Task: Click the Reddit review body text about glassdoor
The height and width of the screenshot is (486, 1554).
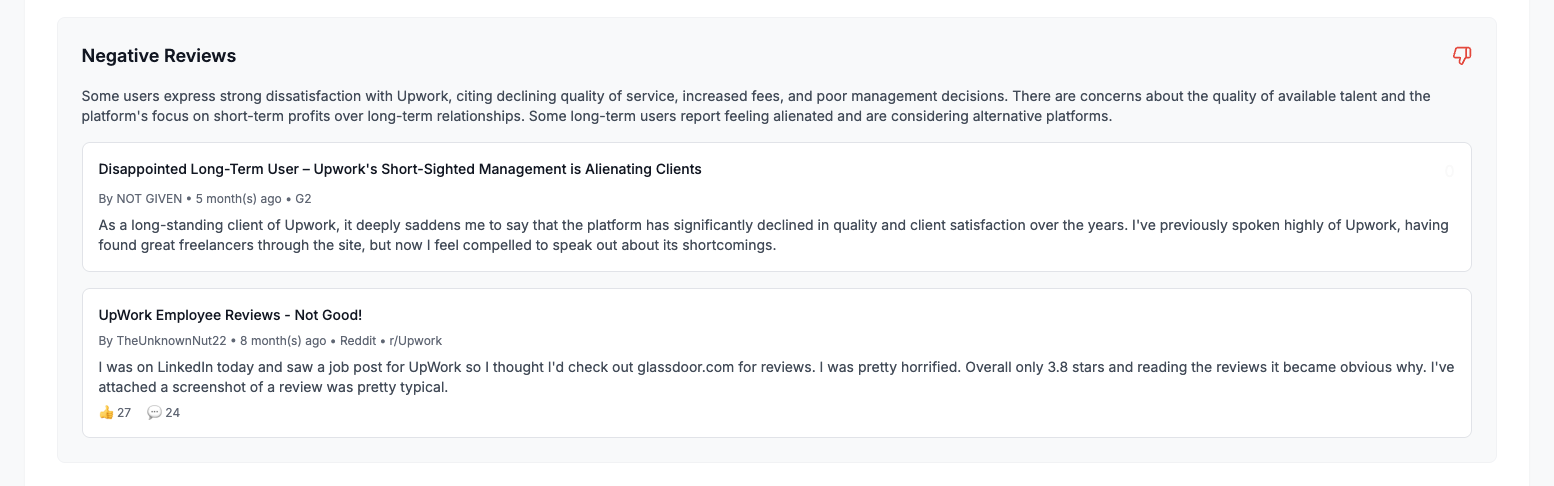Action: tap(700, 377)
